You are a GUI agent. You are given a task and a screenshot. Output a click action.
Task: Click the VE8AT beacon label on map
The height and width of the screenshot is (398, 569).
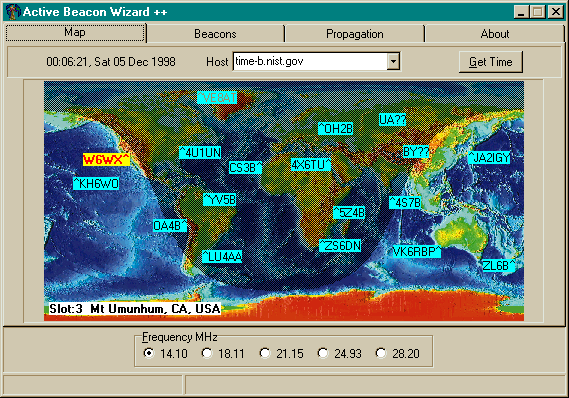tap(217, 97)
